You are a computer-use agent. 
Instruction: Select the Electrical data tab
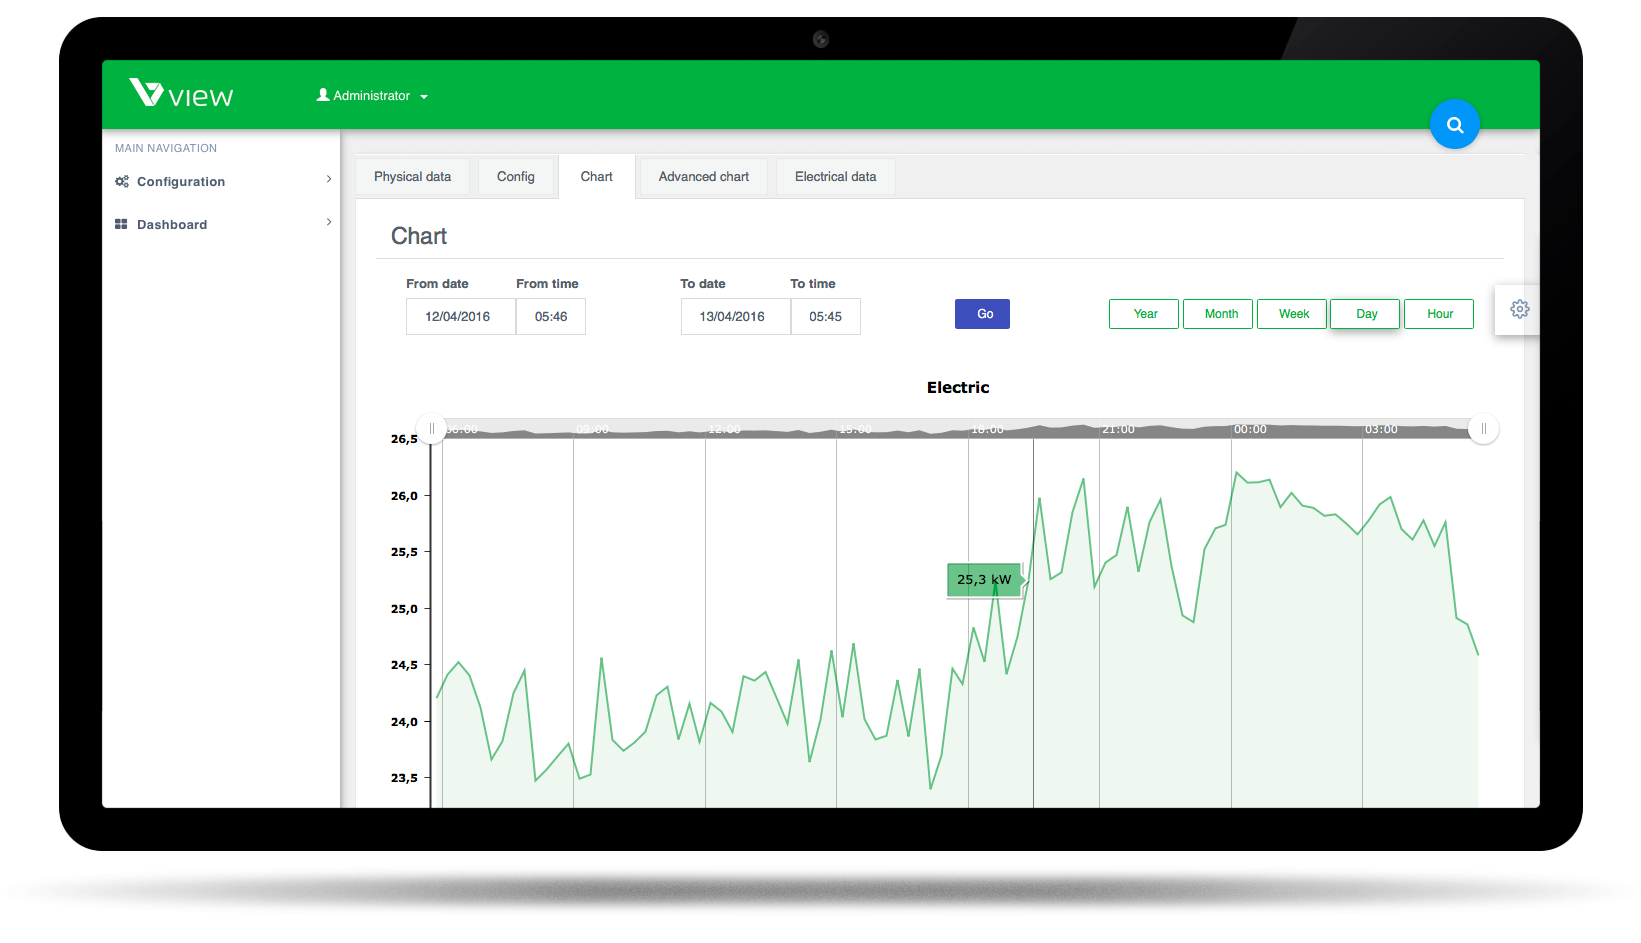pos(835,177)
